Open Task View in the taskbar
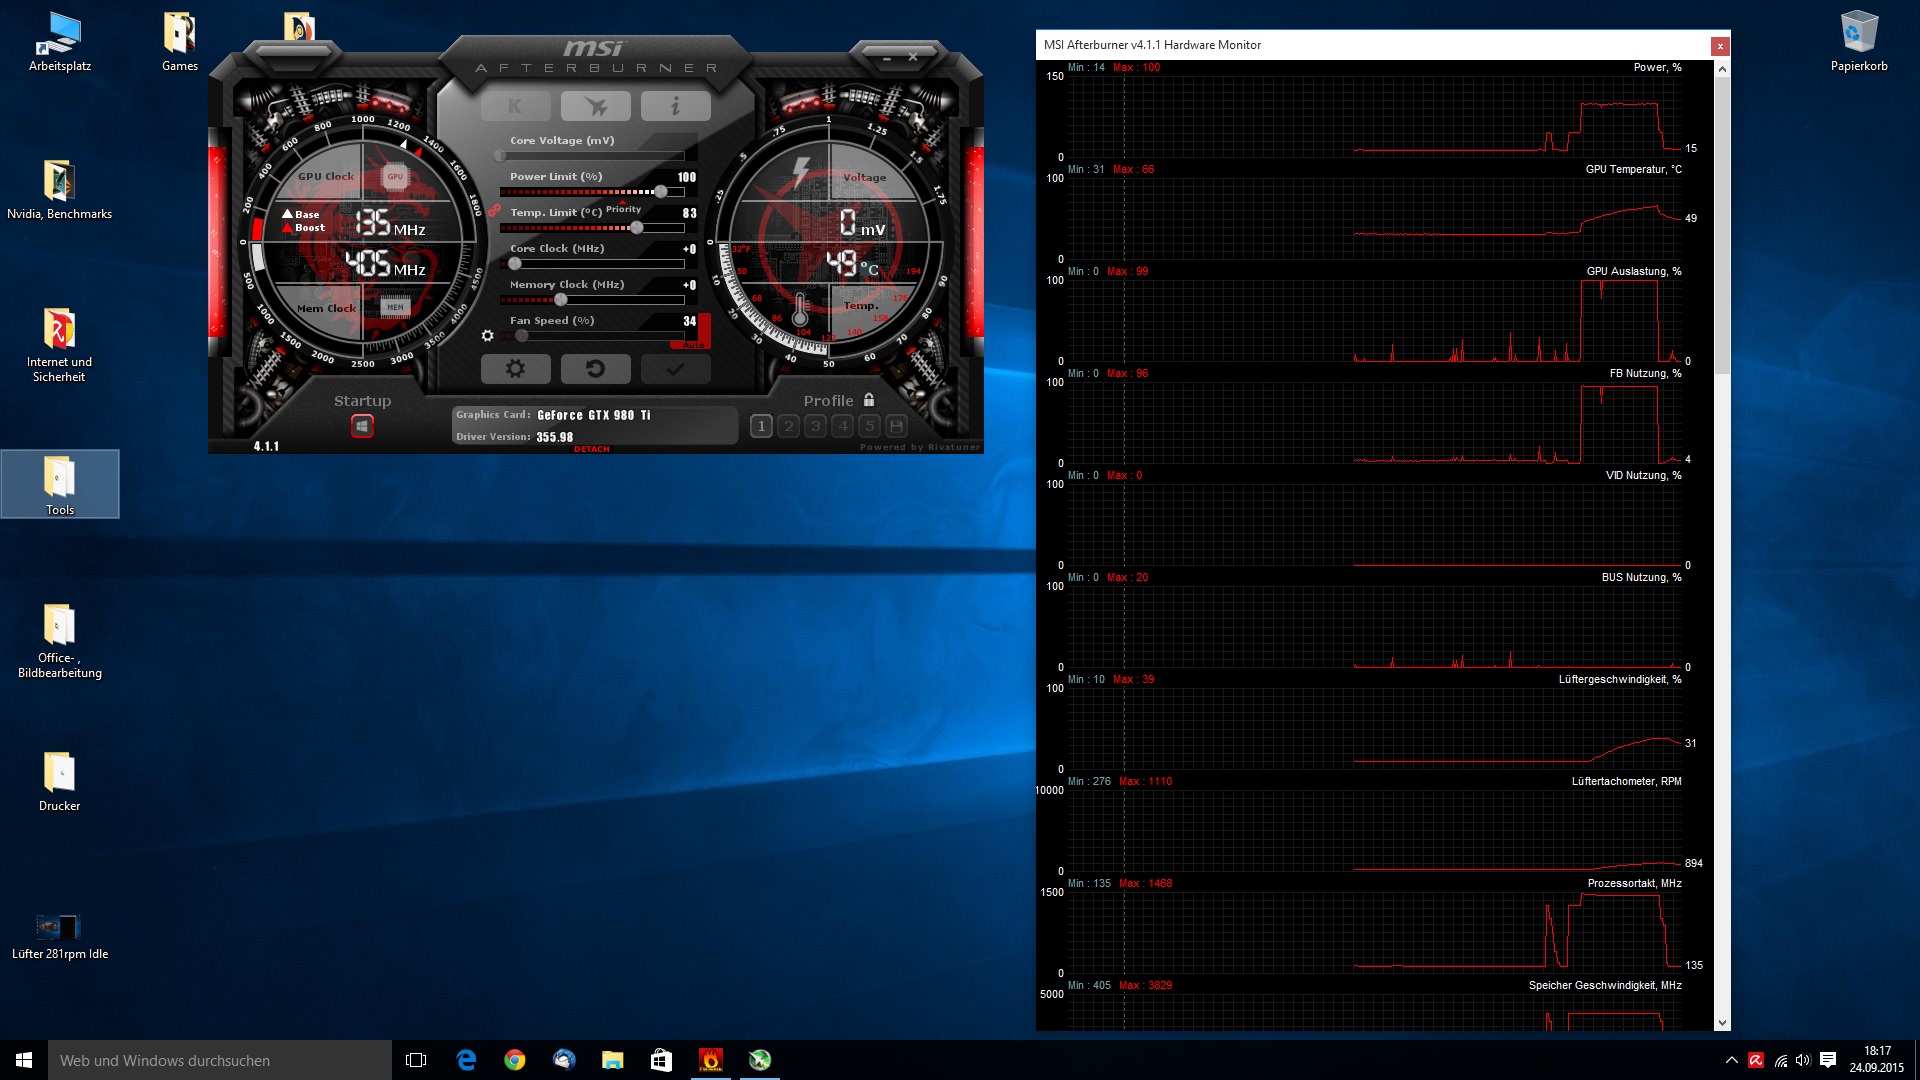The height and width of the screenshot is (1080, 1920). click(416, 1060)
